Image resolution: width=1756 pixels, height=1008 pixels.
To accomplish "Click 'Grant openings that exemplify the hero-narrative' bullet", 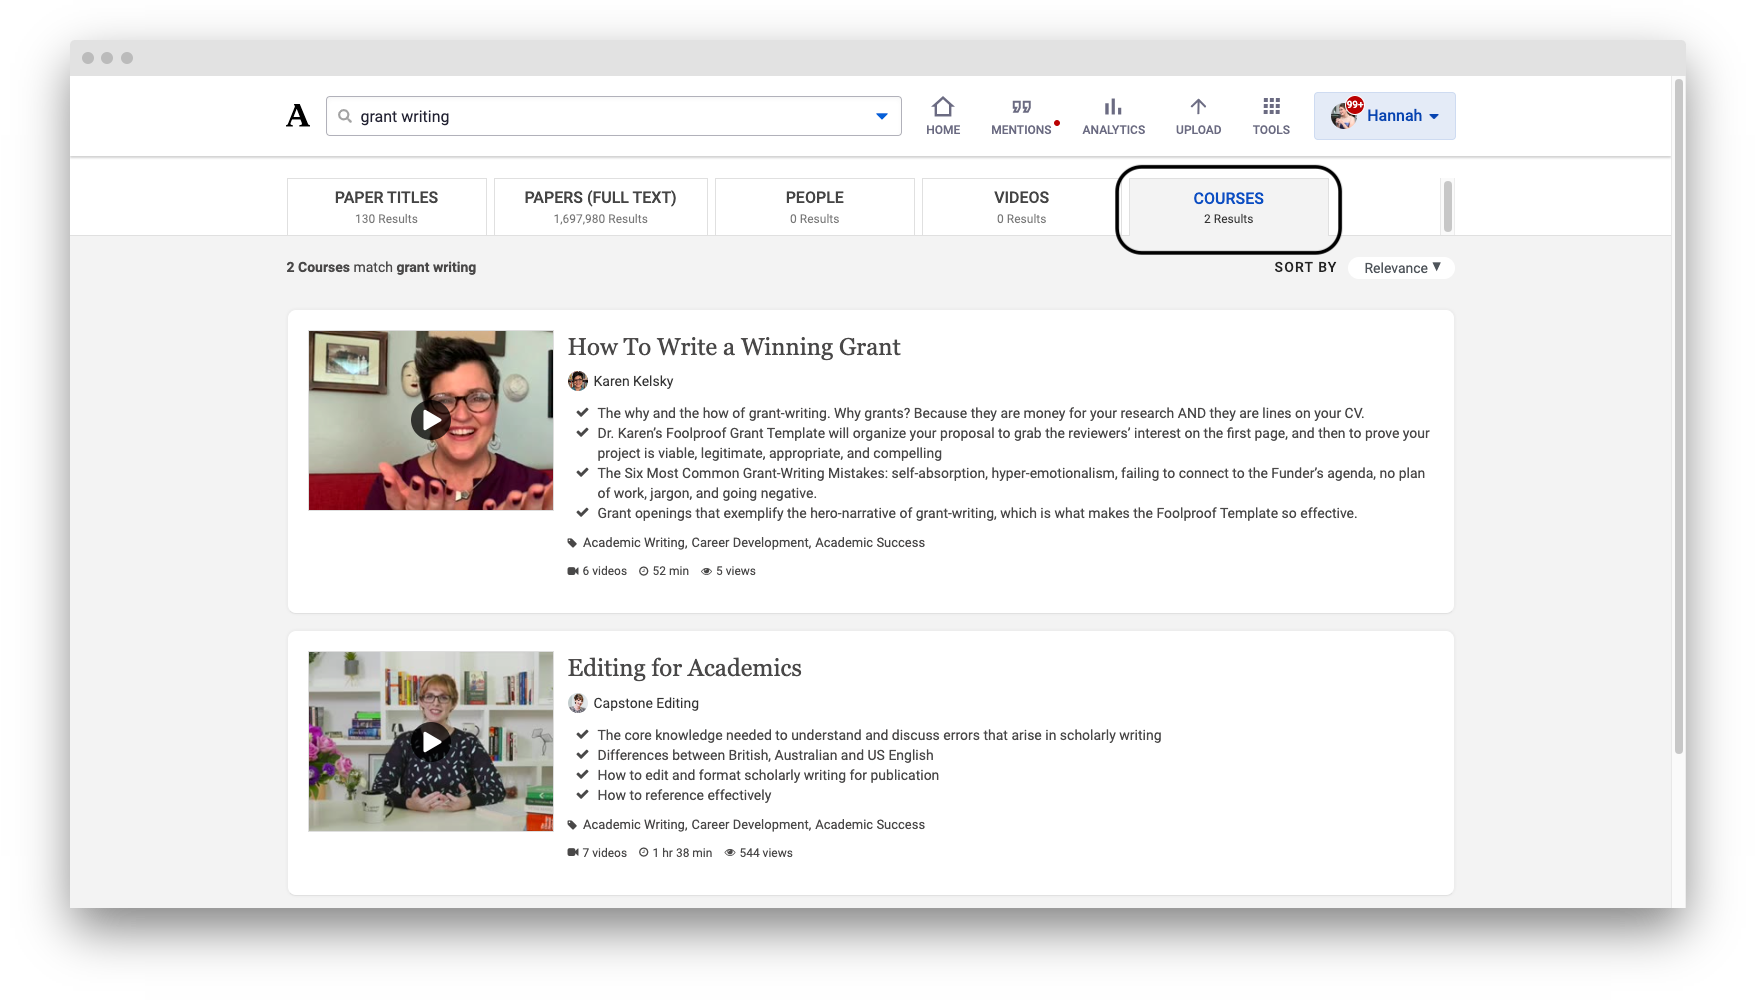I will click(x=977, y=513).
